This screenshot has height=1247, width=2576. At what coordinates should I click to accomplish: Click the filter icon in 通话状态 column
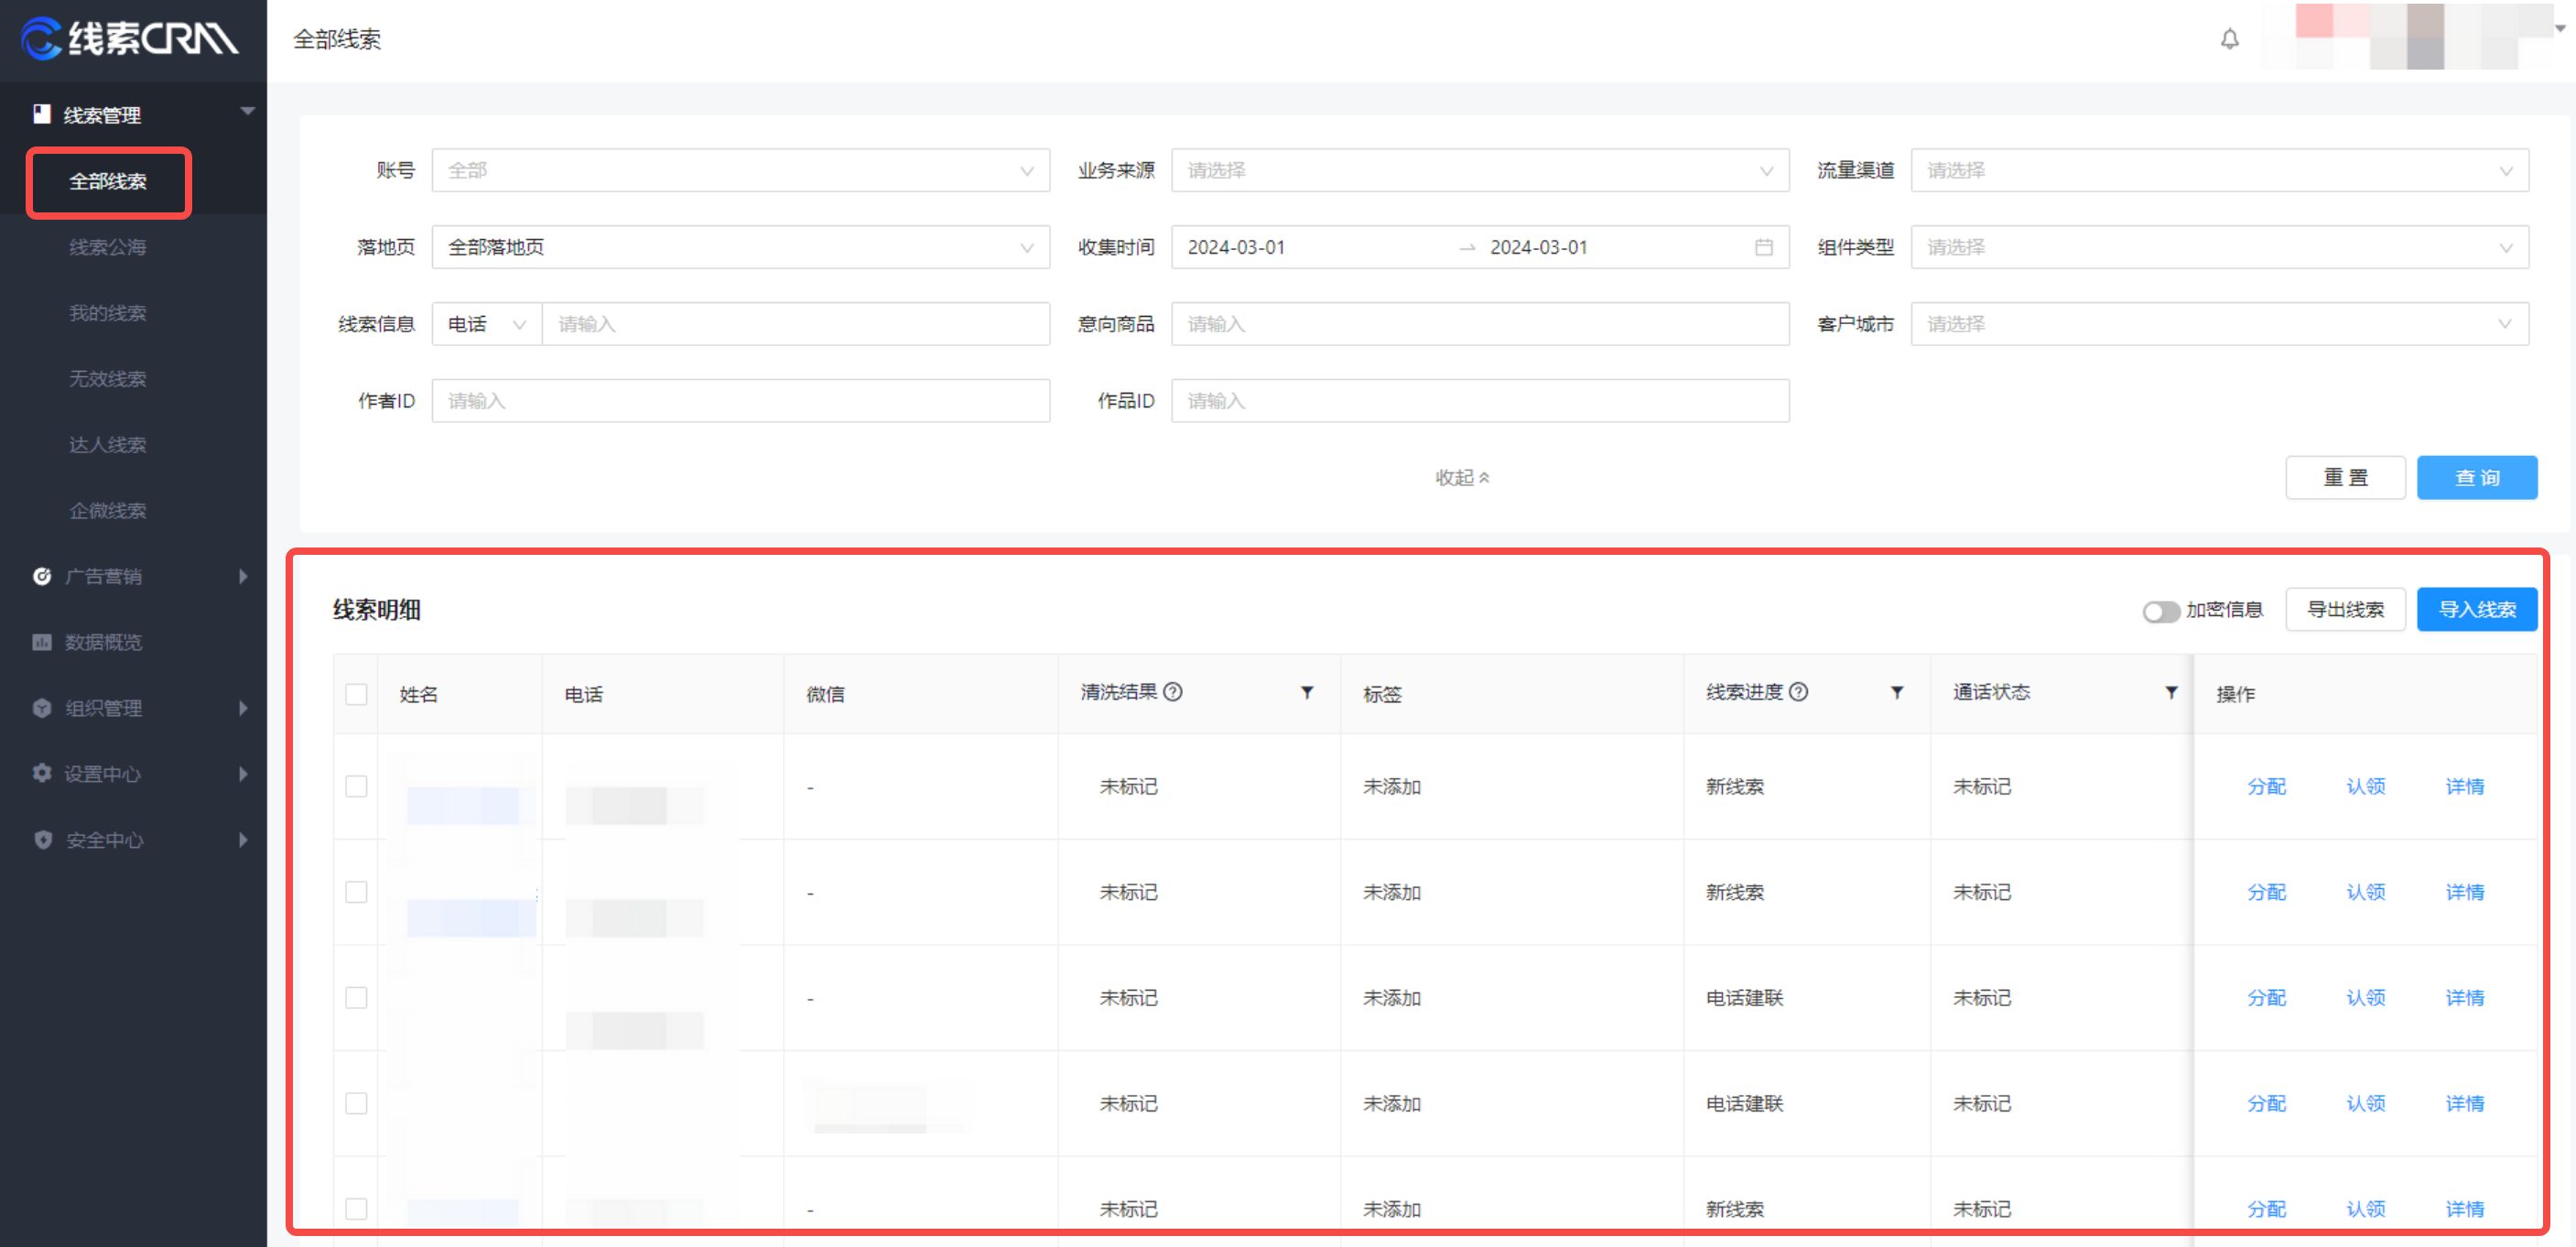(x=2171, y=692)
